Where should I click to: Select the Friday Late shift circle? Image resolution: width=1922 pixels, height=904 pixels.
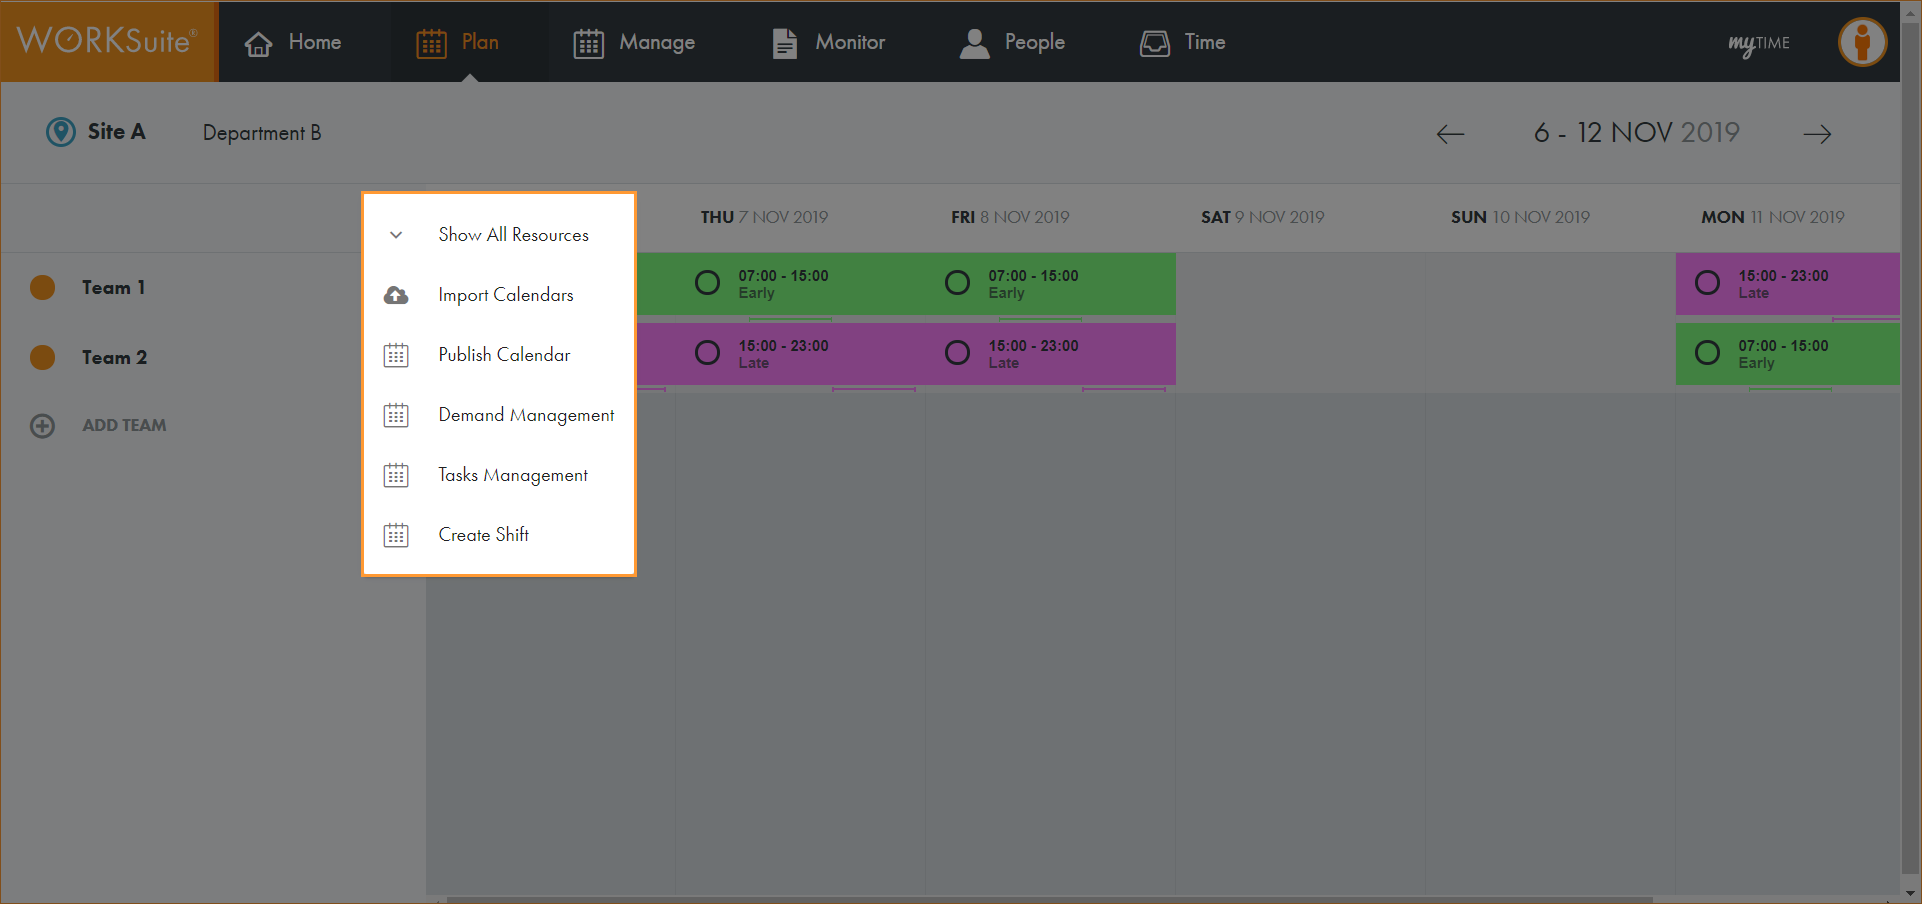point(957,353)
